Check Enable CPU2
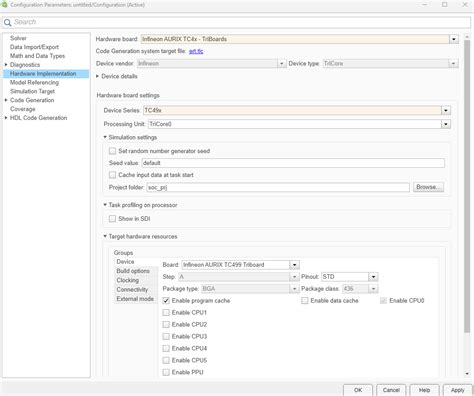The image size is (474, 396). (x=166, y=325)
